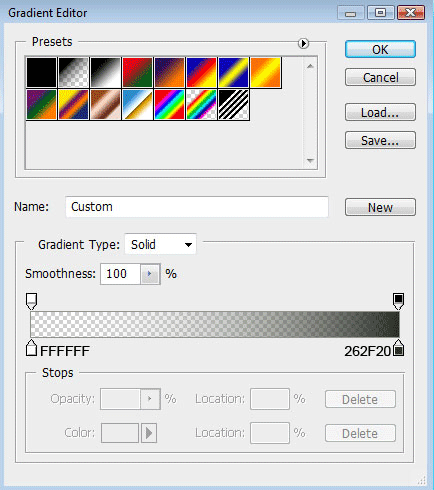Open the Gradient Type dropdown
434x490 pixels.
click(x=160, y=245)
